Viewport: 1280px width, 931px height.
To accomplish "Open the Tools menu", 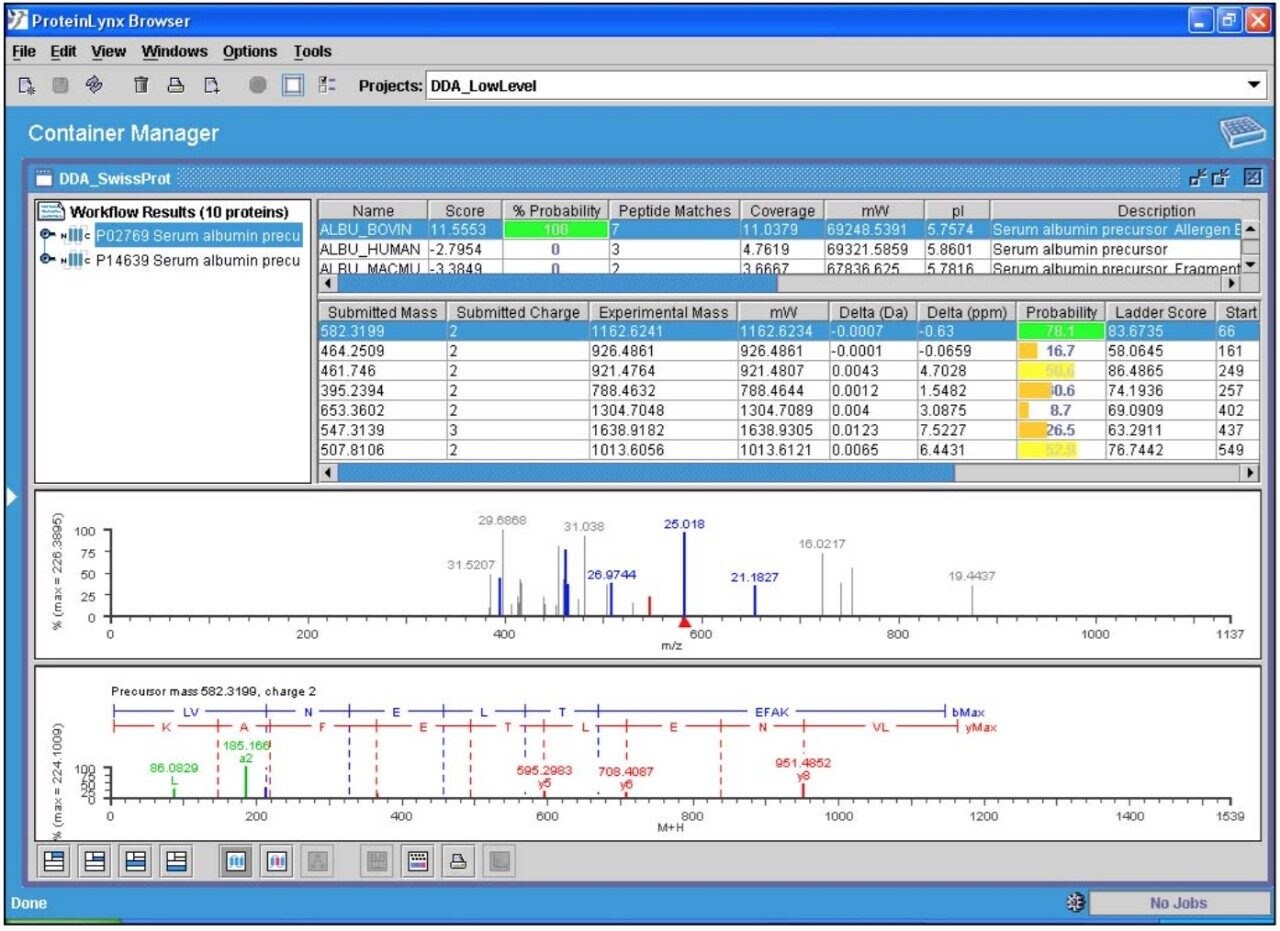I will [312, 51].
